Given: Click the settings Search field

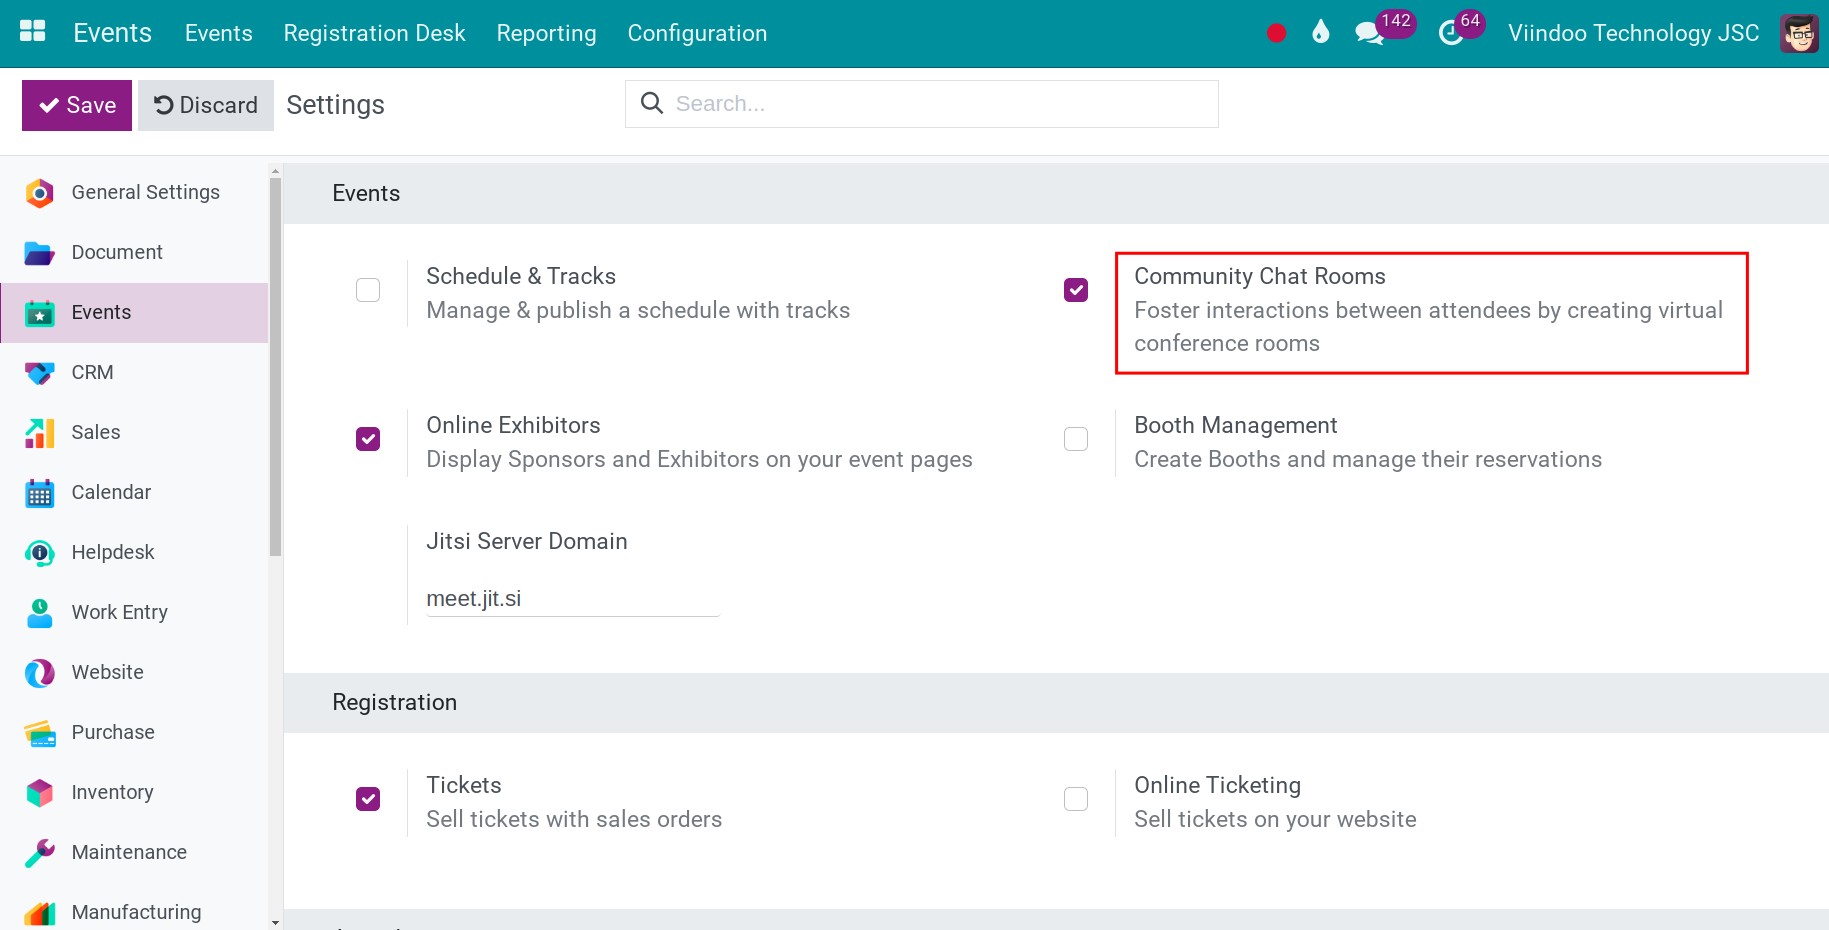Looking at the screenshot, I should pos(922,104).
